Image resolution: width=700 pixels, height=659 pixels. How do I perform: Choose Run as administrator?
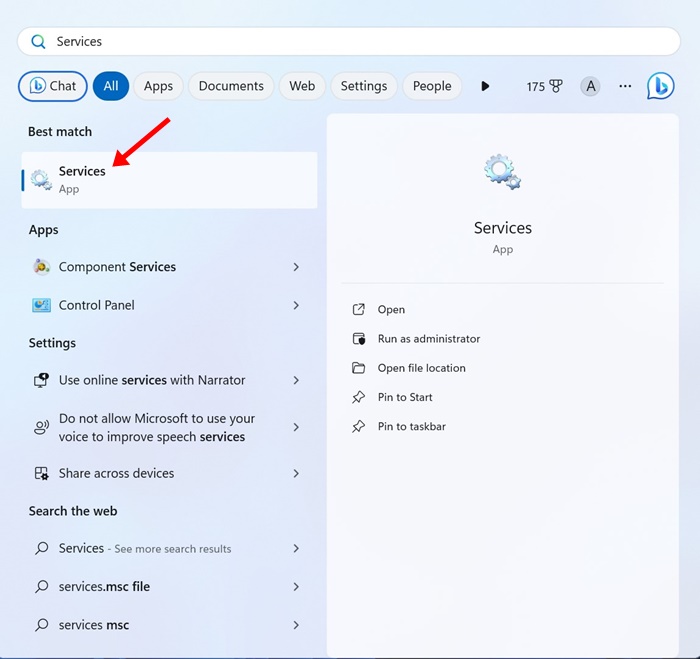click(x=429, y=339)
